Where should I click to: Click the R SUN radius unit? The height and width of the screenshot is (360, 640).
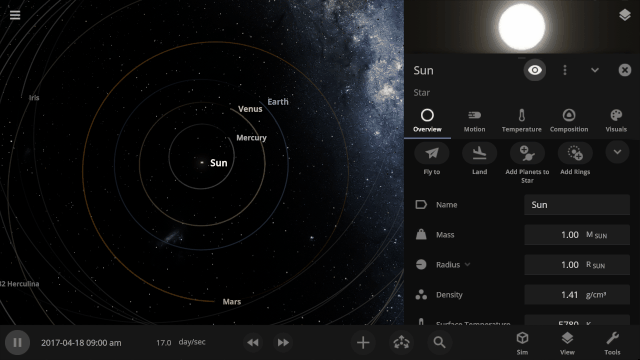596,265
